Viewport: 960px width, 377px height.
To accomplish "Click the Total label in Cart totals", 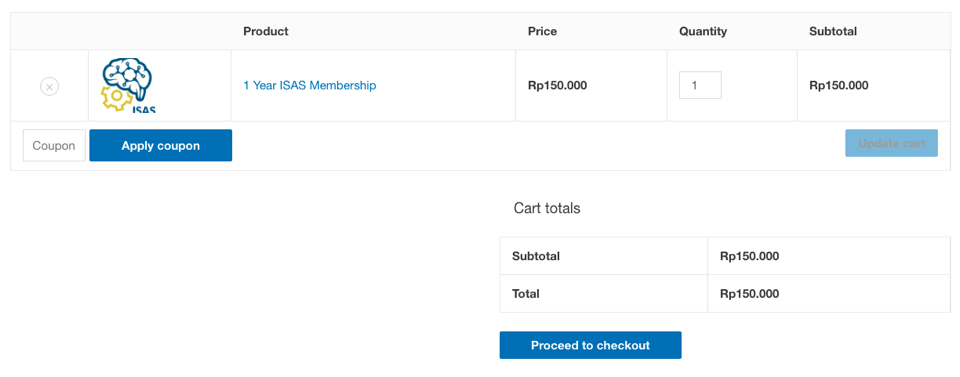I will (526, 294).
